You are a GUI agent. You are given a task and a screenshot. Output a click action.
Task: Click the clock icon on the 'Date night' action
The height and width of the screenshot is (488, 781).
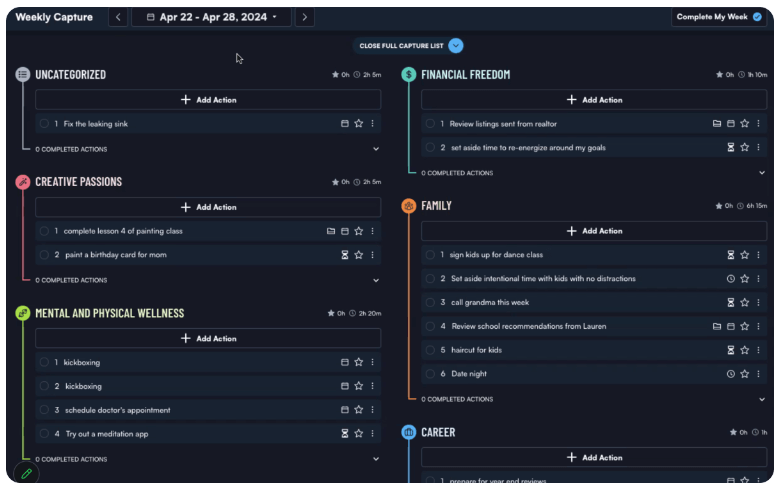point(730,374)
